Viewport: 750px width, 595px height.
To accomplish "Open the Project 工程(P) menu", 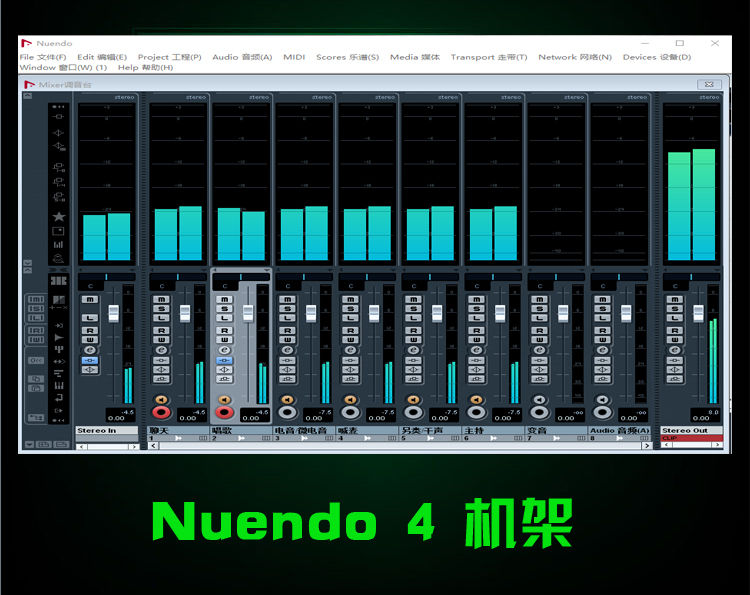I will (x=169, y=57).
